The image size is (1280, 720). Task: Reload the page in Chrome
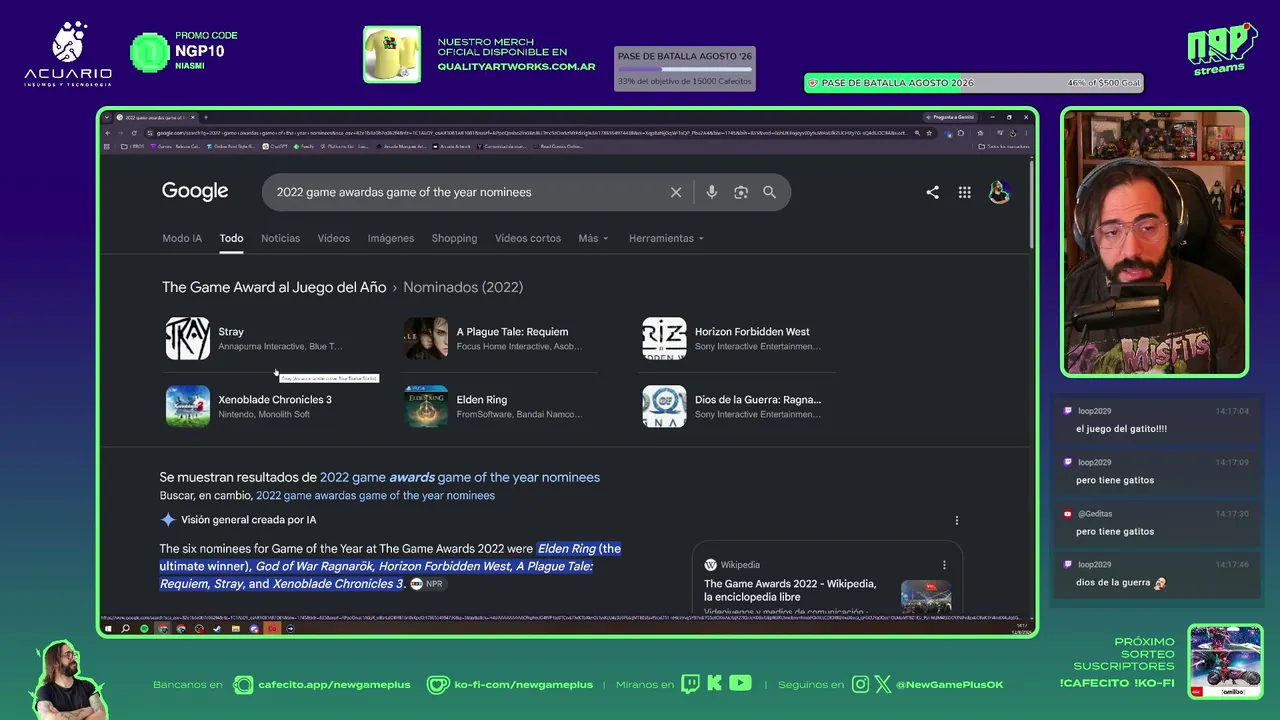pos(134,133)
